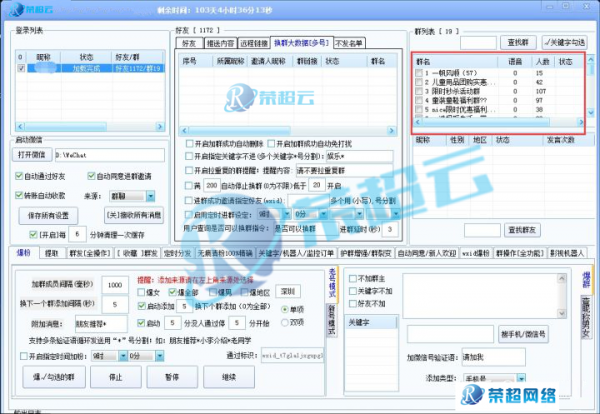Click the 打开微信 button
Screen dimensions: 600x414
31,155
